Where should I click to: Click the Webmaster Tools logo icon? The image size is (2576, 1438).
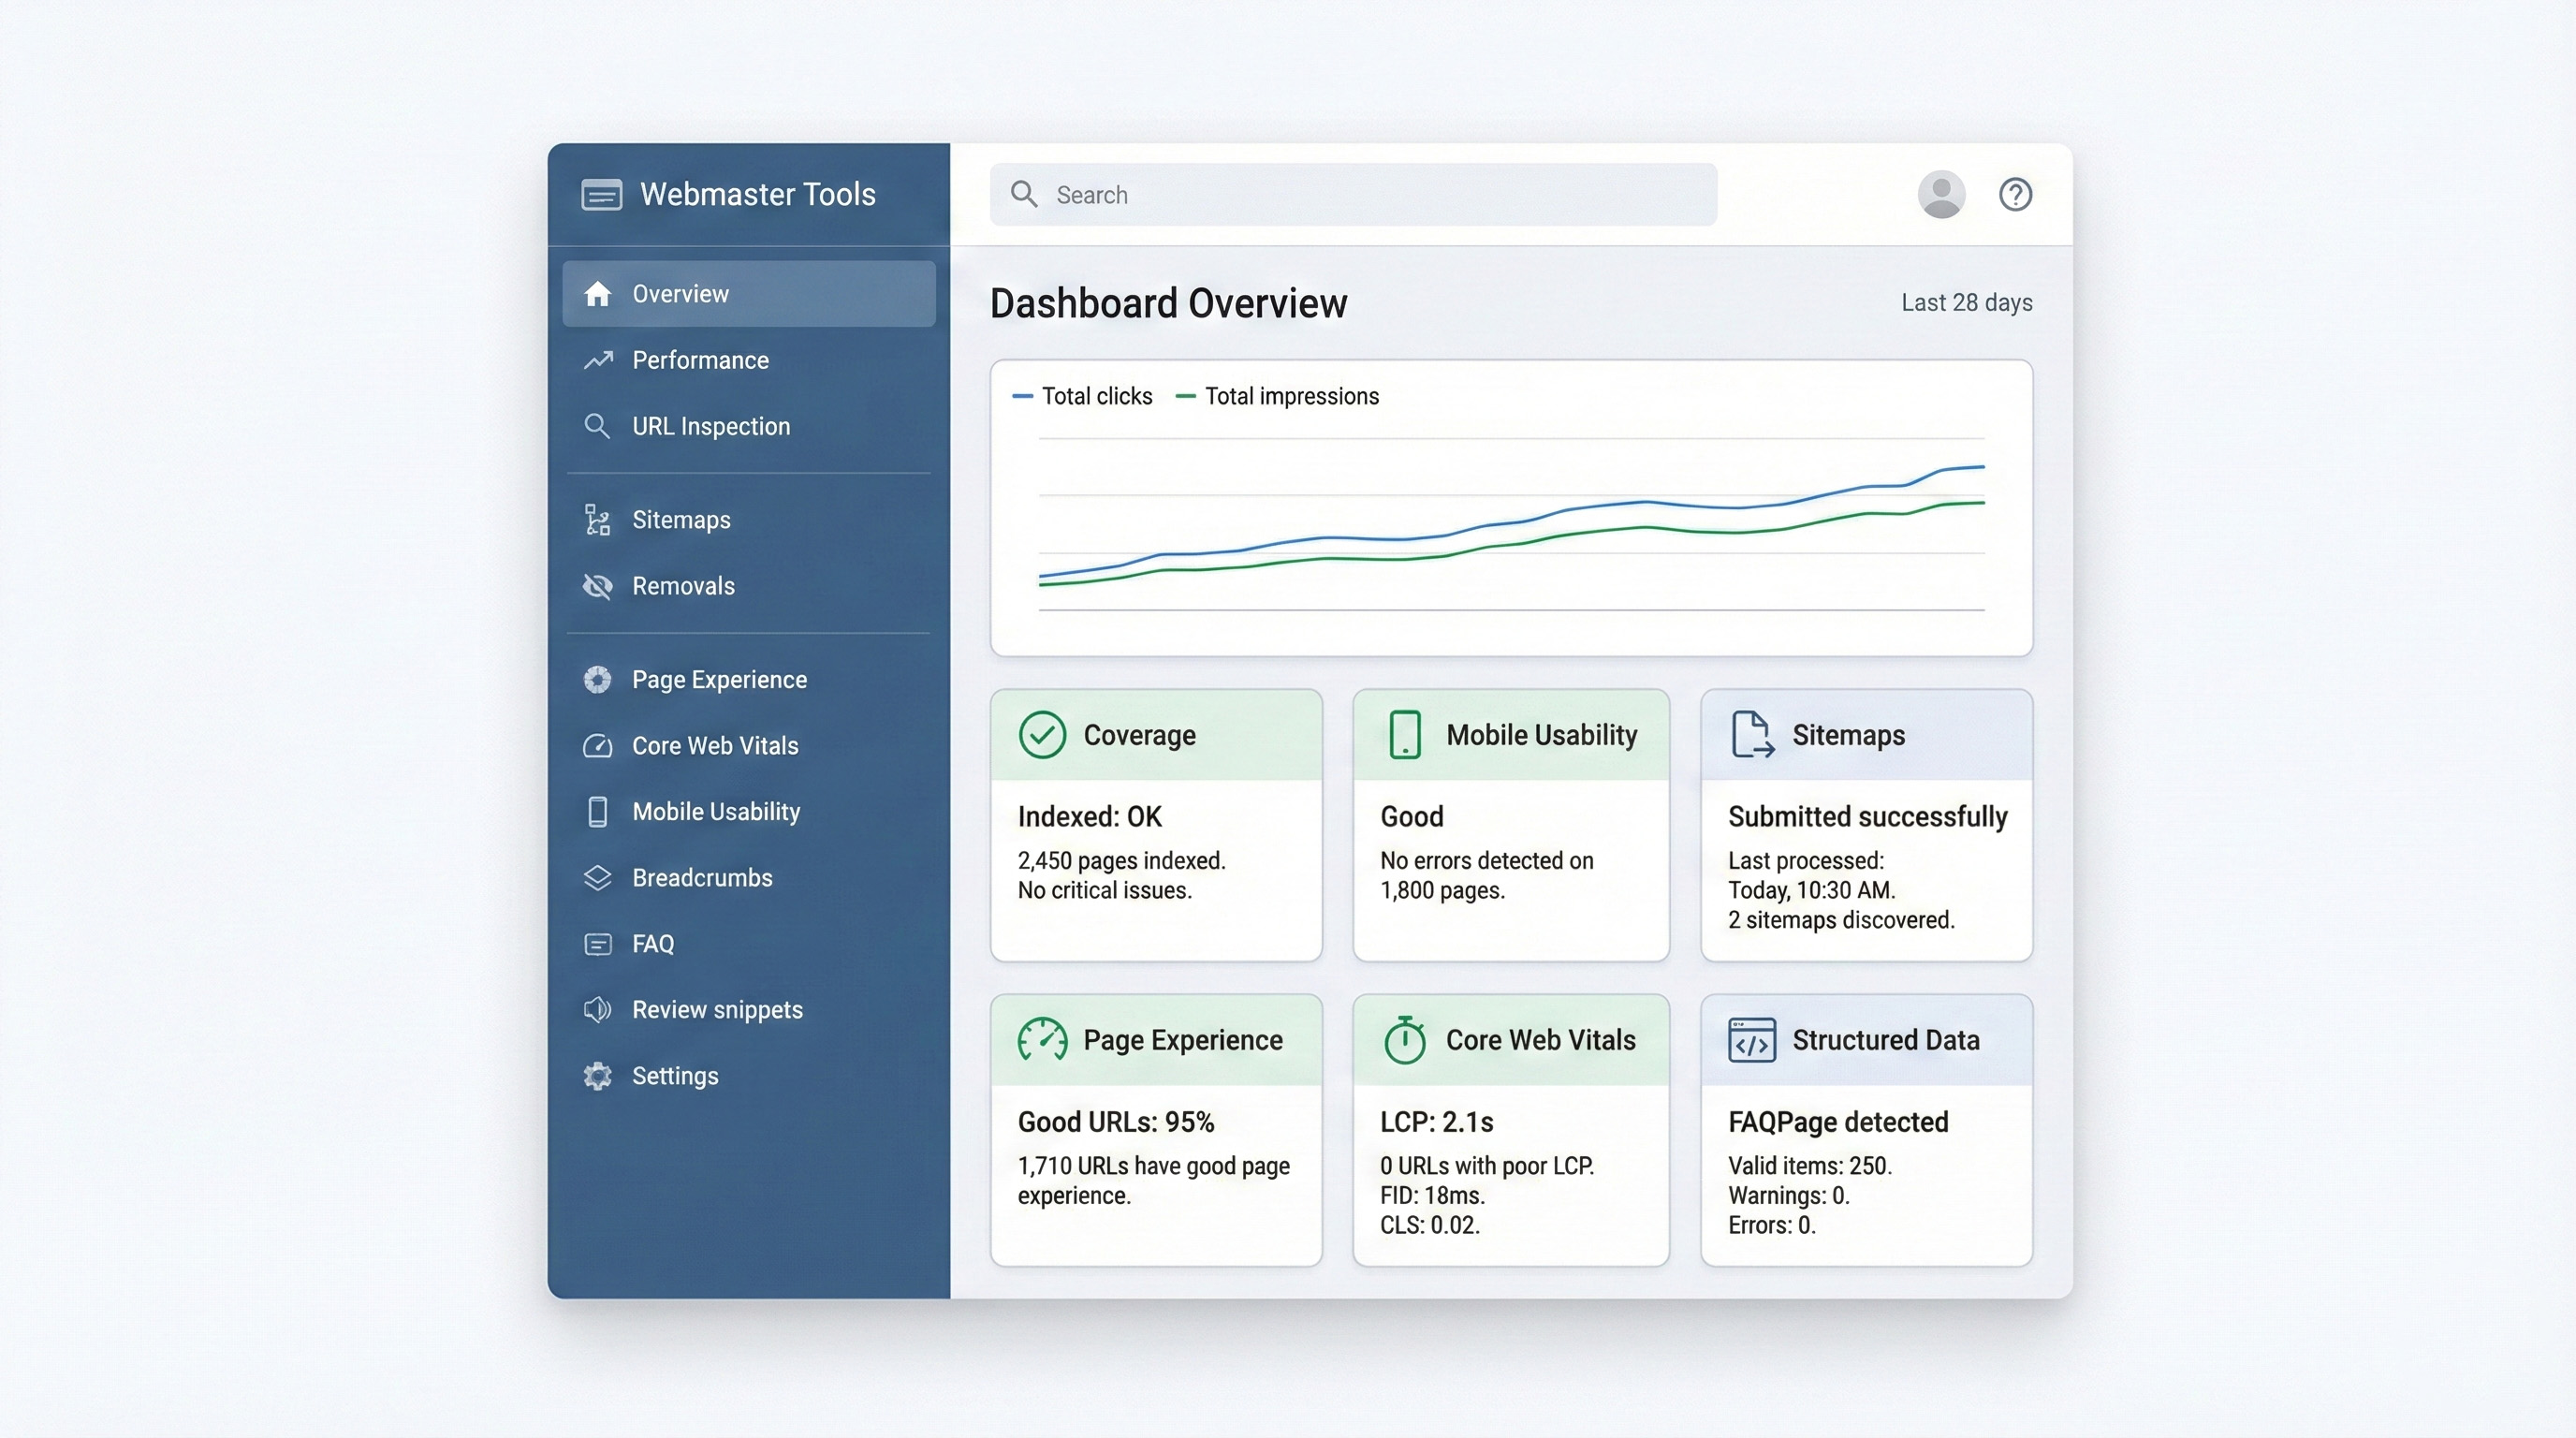[x=601, y=194]
